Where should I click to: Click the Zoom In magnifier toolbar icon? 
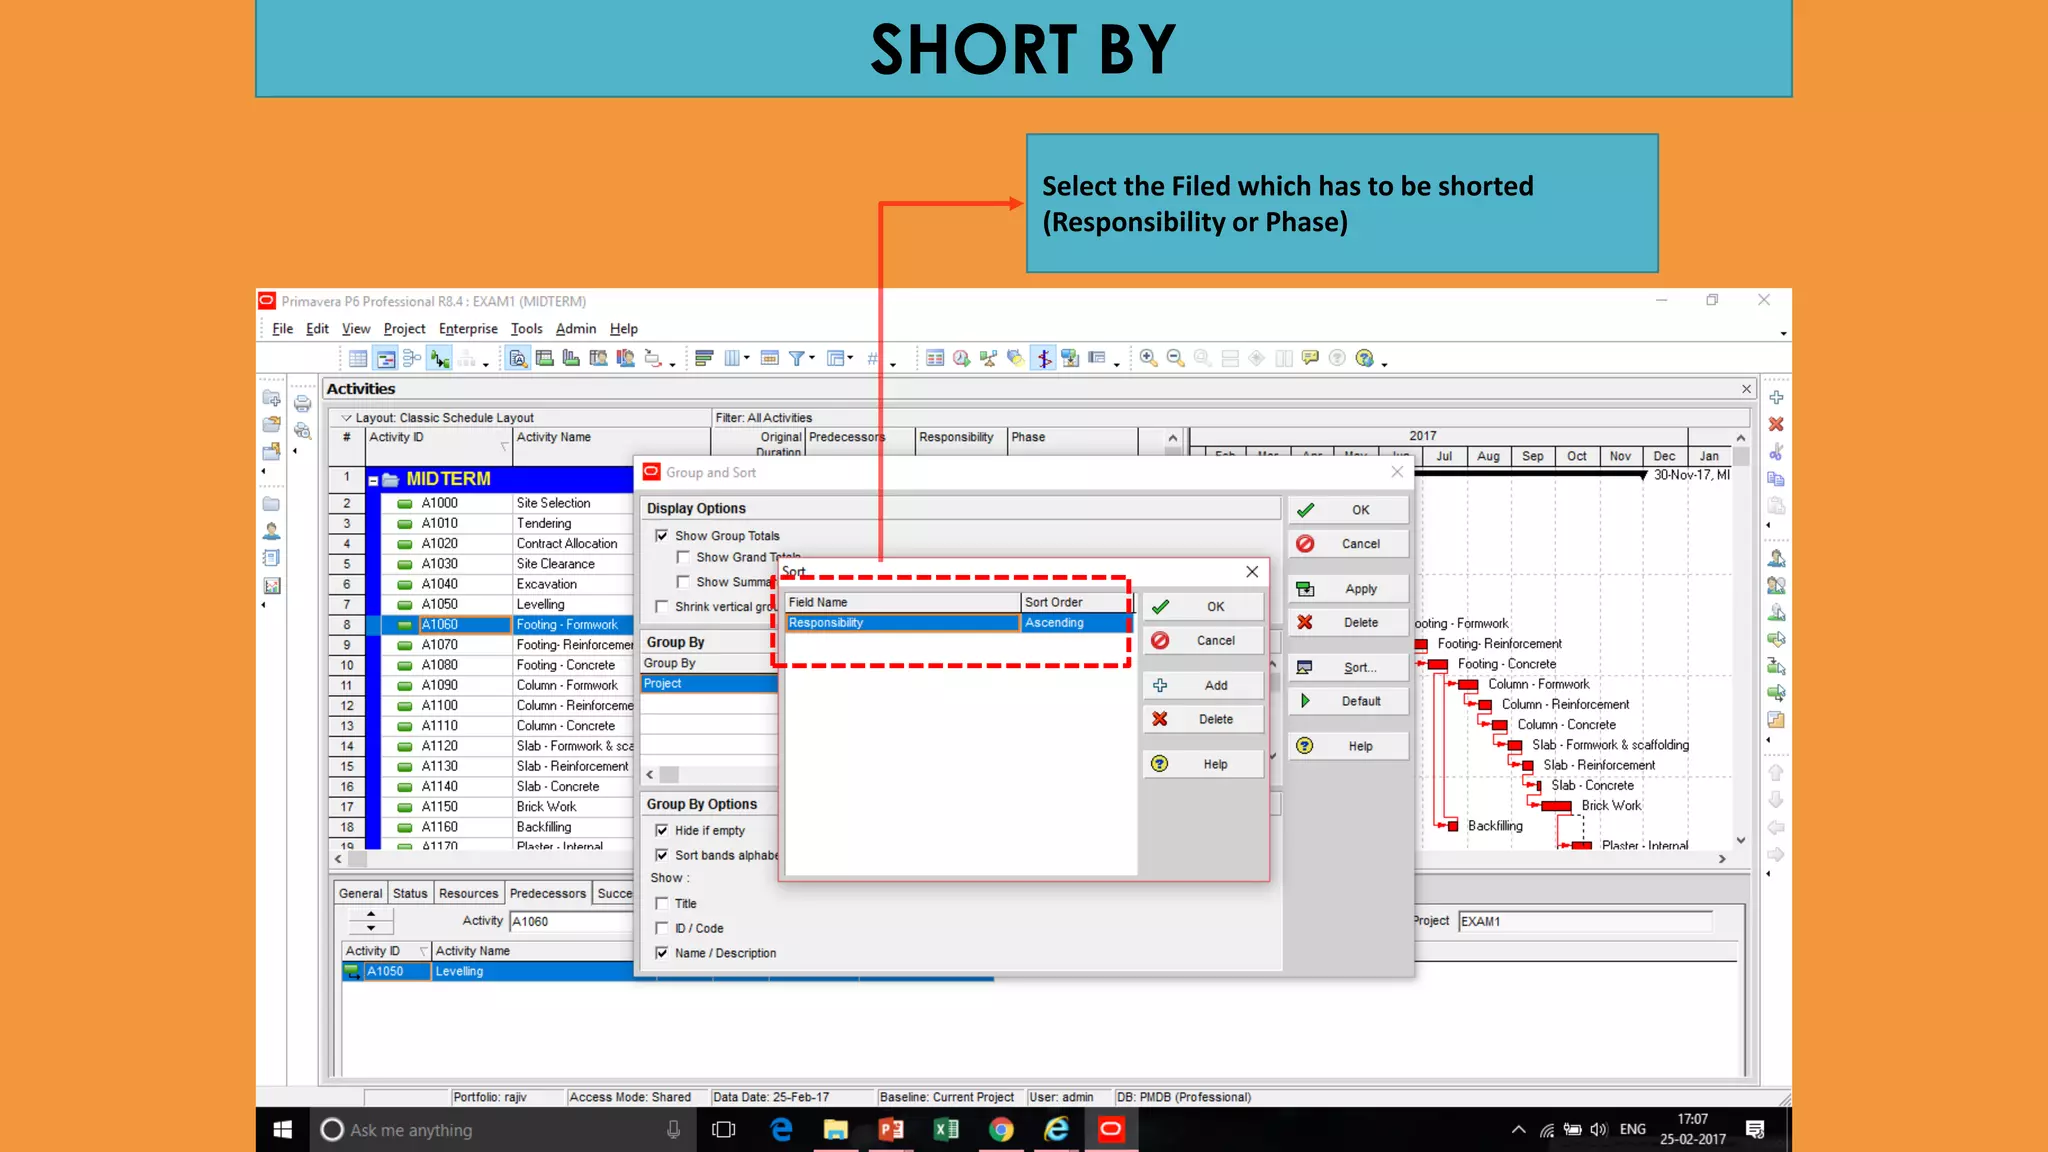(x=1148, y=358)
